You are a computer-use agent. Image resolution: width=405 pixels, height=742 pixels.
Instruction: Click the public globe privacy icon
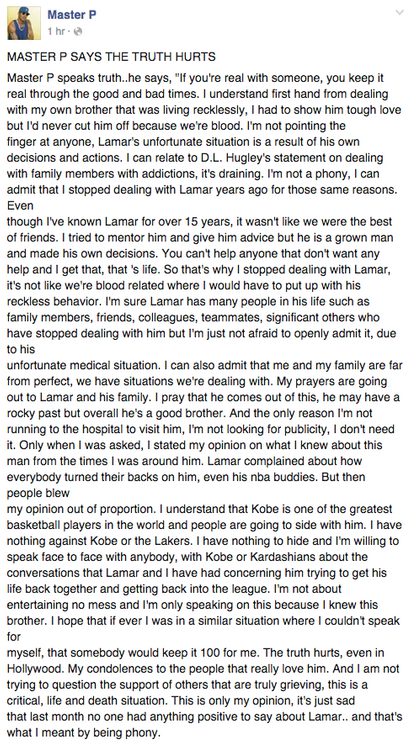tap(79, 32)
